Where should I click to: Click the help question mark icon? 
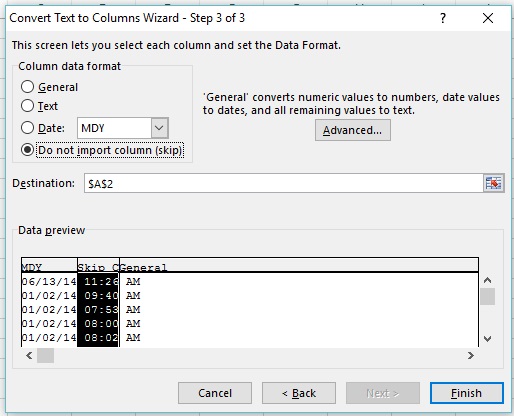(x=443, y=18)
